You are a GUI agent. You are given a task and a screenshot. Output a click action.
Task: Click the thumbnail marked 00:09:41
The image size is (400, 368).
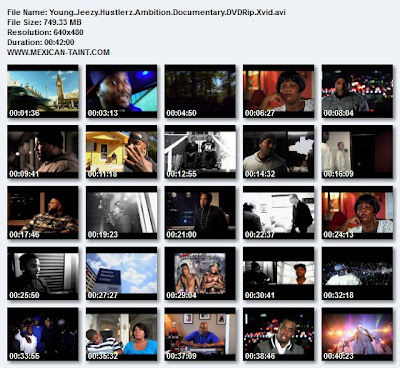tap(43, 152)
